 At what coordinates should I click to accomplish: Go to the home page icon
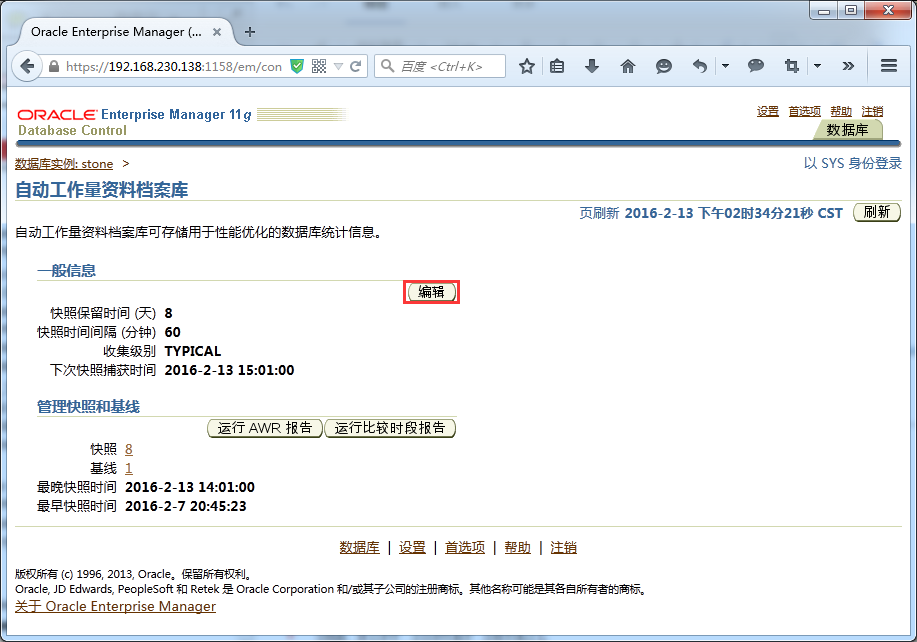pyautogui.click(x=628, y=66)
